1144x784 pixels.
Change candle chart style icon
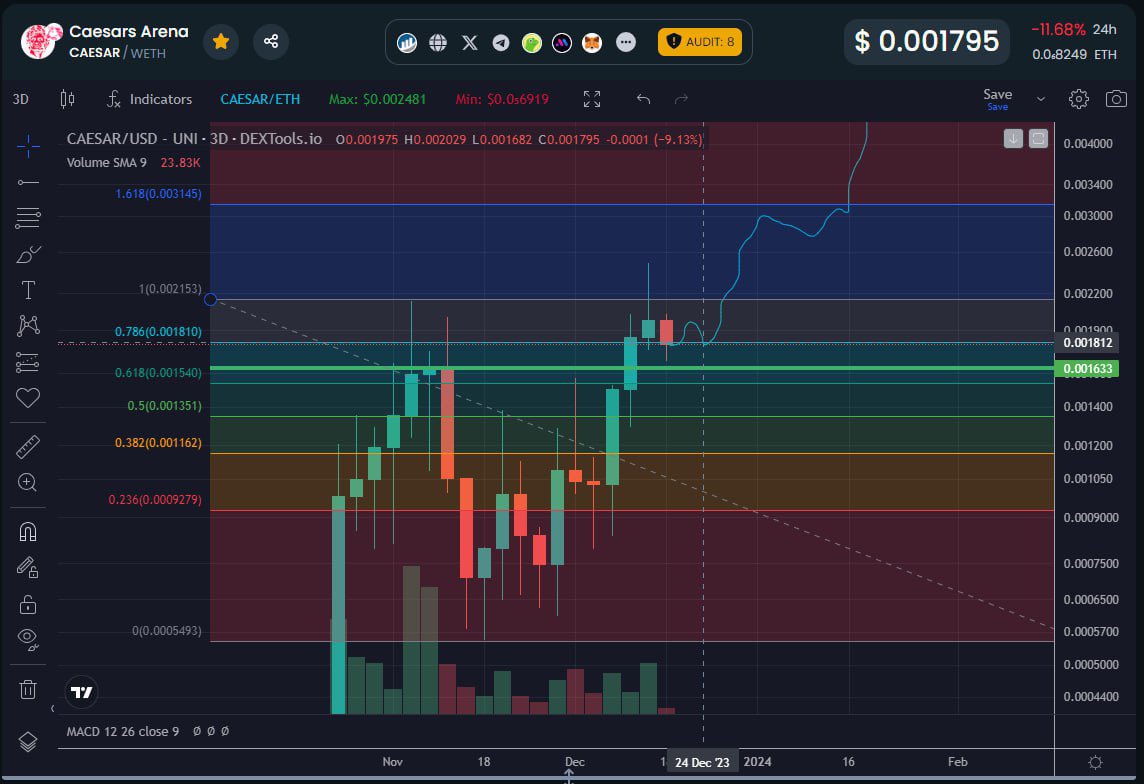coord(67,99)
